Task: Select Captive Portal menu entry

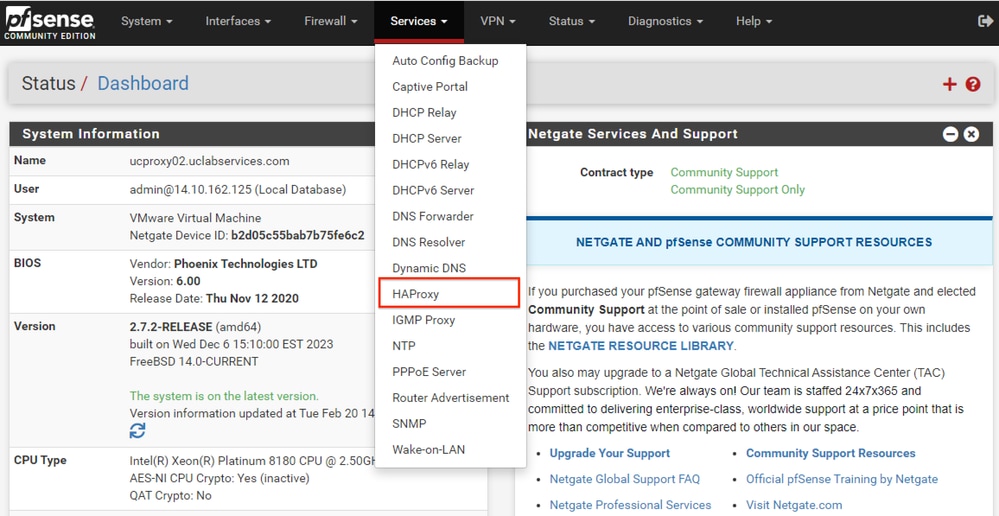Action: coord(450,87)
